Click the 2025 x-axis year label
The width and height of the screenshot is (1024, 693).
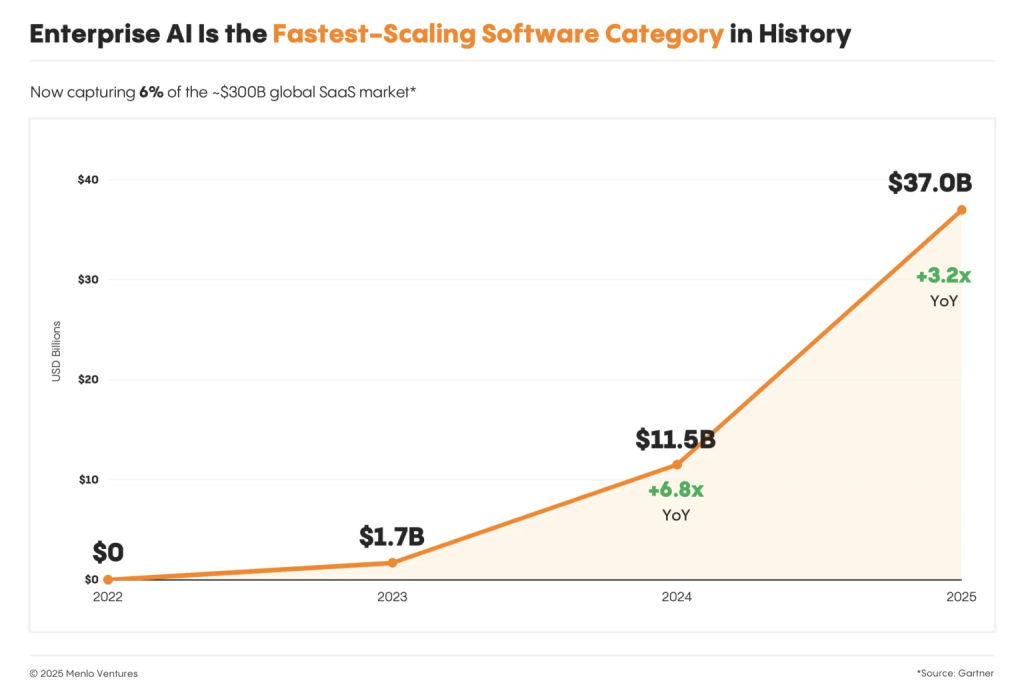[x=961, y=597]
